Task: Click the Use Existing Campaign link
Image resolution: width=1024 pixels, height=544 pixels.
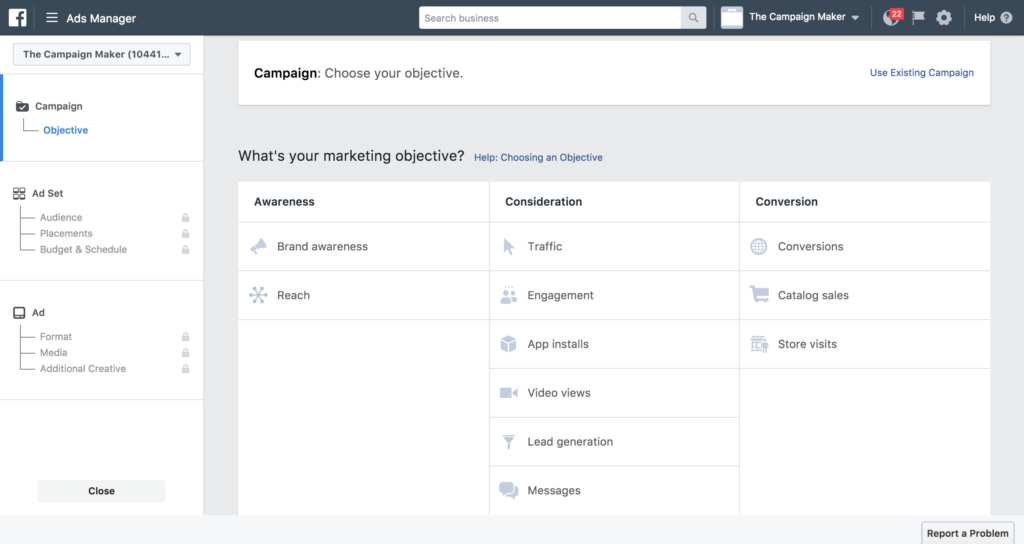Action: 921,72
